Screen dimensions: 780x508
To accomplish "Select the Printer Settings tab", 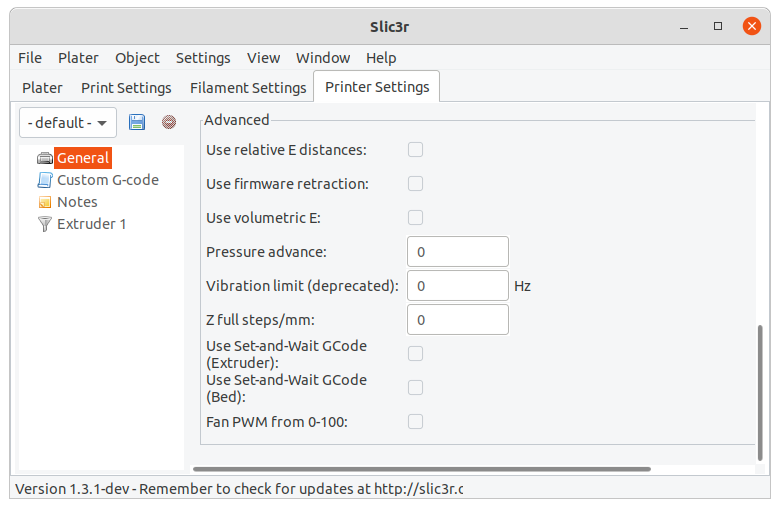I will tap(377, 87).
